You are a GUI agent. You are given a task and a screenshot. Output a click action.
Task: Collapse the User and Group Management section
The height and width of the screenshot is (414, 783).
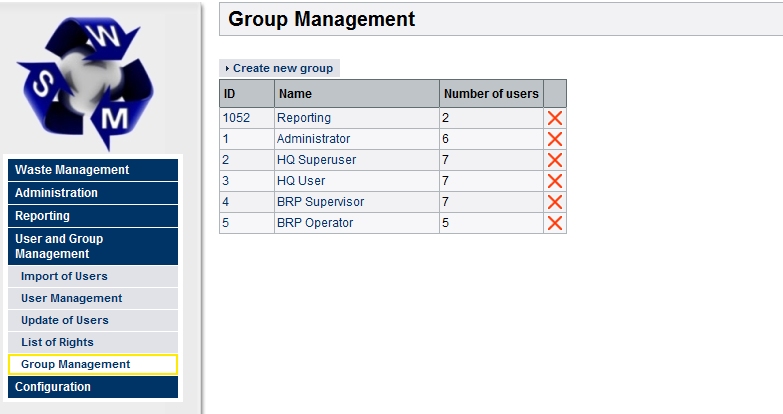tap(59, 246)
